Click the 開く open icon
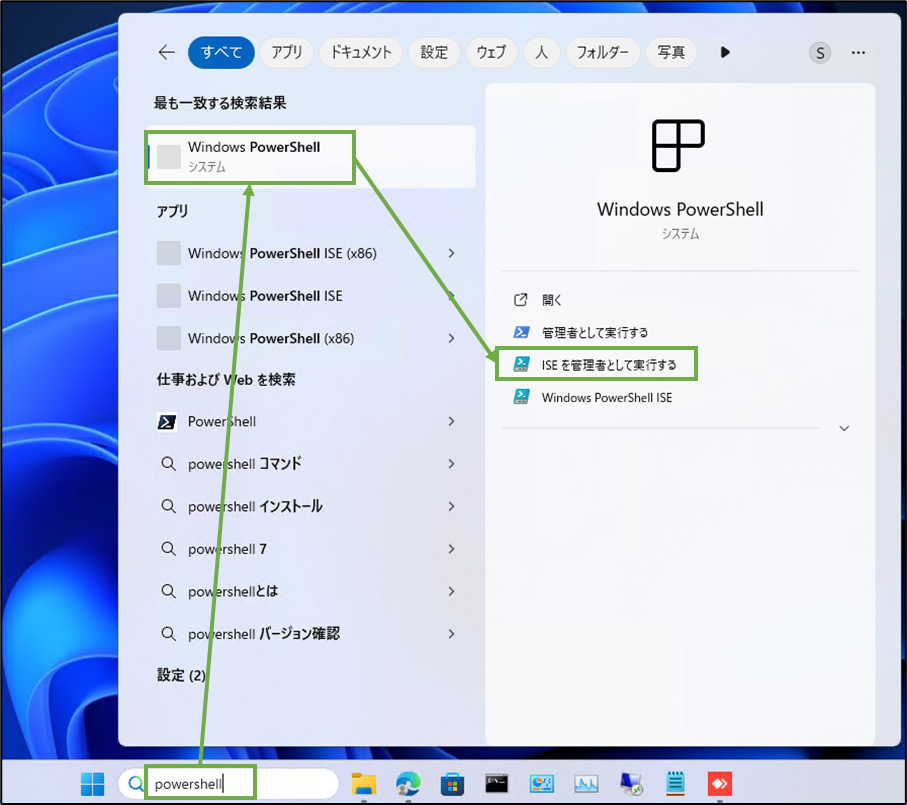This screenshot has height=805, width=907. click(521, 300)
